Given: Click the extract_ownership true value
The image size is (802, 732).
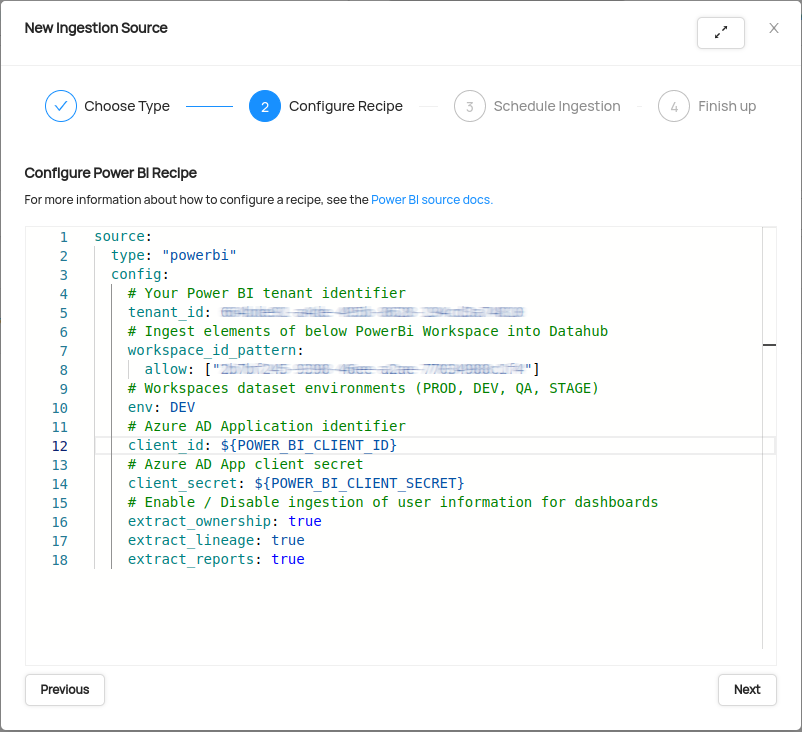Looking at the screenshot, I should [x=305, y=521].
